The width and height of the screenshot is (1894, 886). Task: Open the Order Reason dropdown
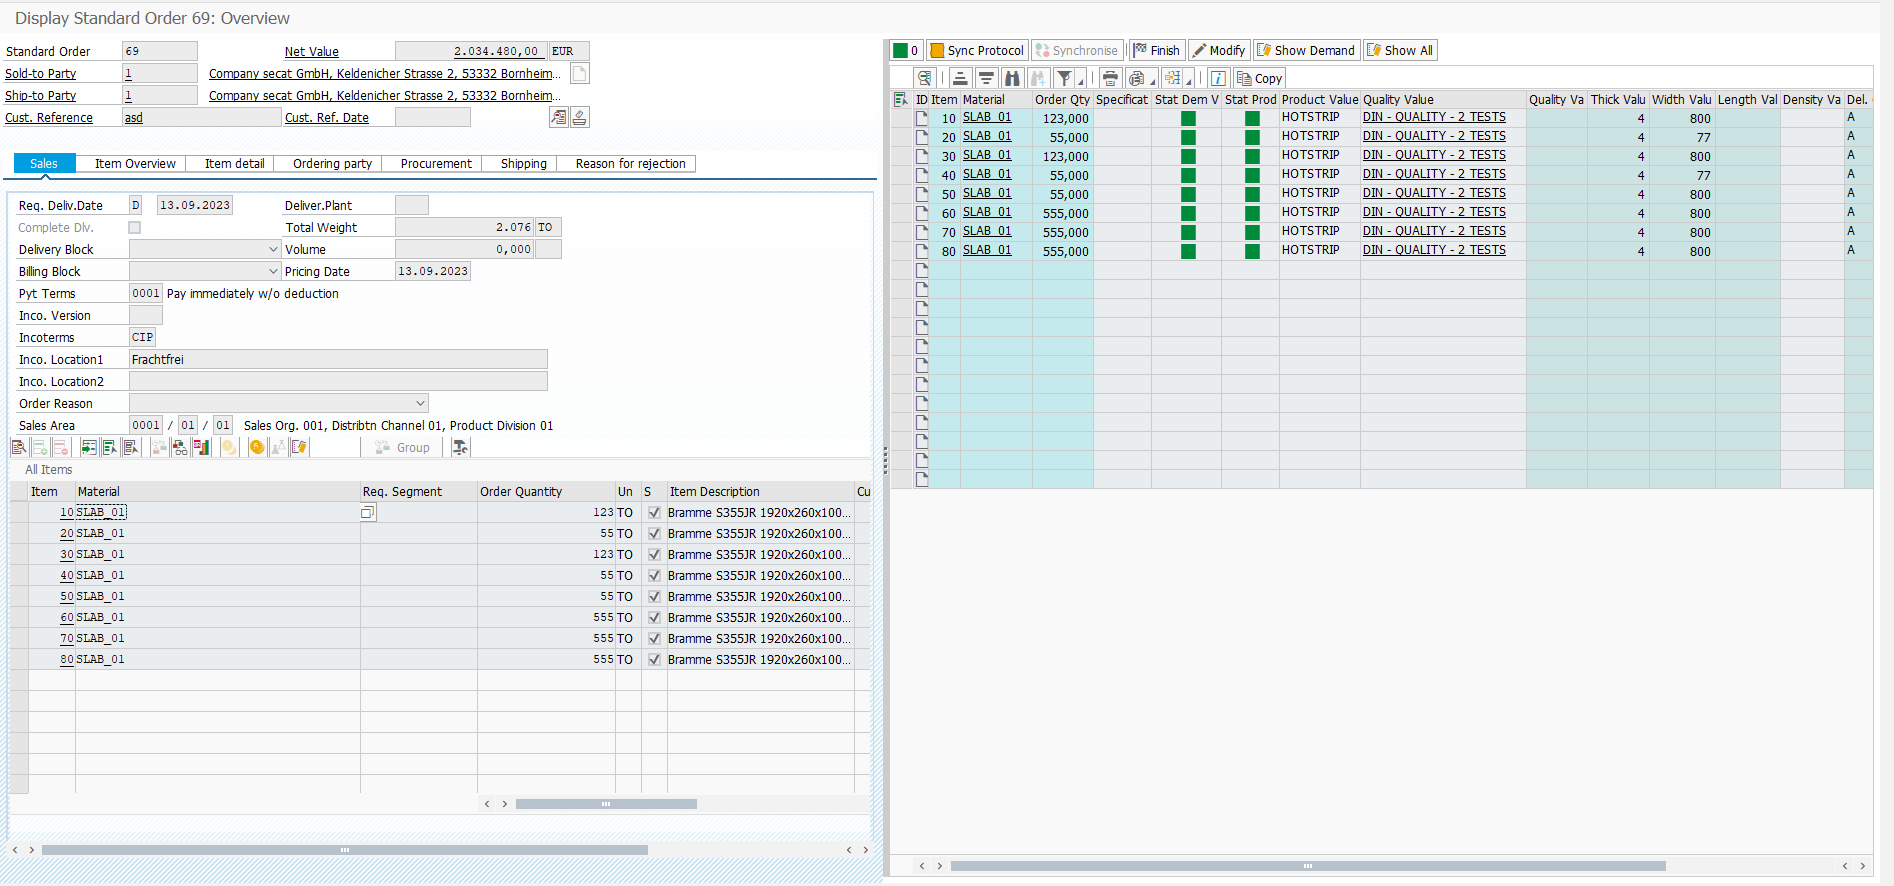[420, 404]
